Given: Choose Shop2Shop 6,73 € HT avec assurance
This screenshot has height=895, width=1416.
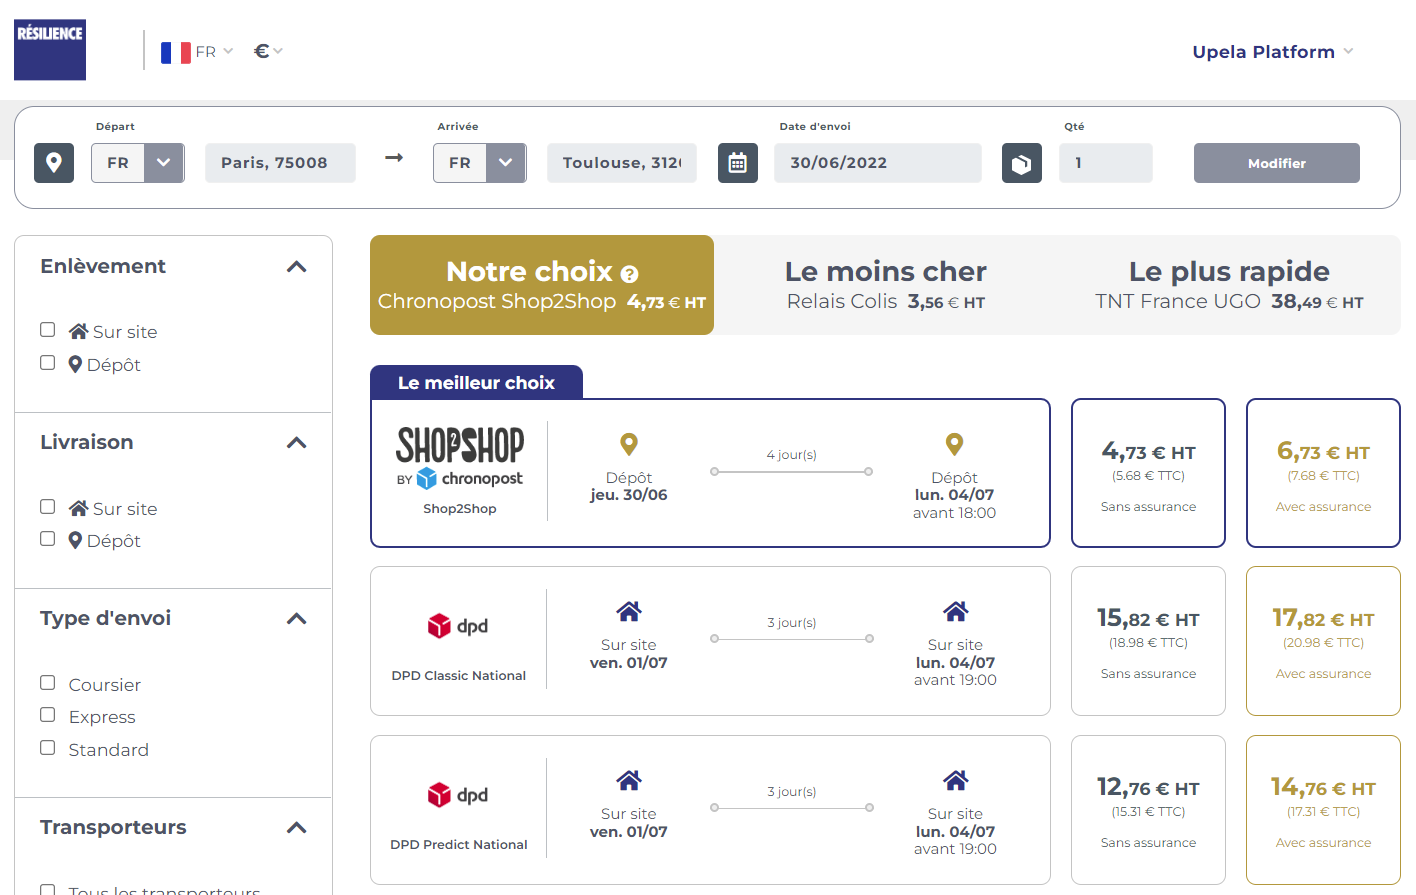Looking at the screenshot, I should point(1323,473).
